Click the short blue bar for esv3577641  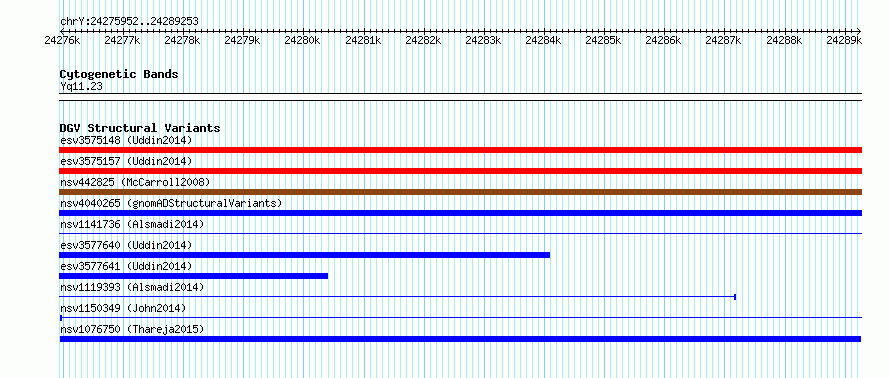pyautogui.click(x=194, y=276)
